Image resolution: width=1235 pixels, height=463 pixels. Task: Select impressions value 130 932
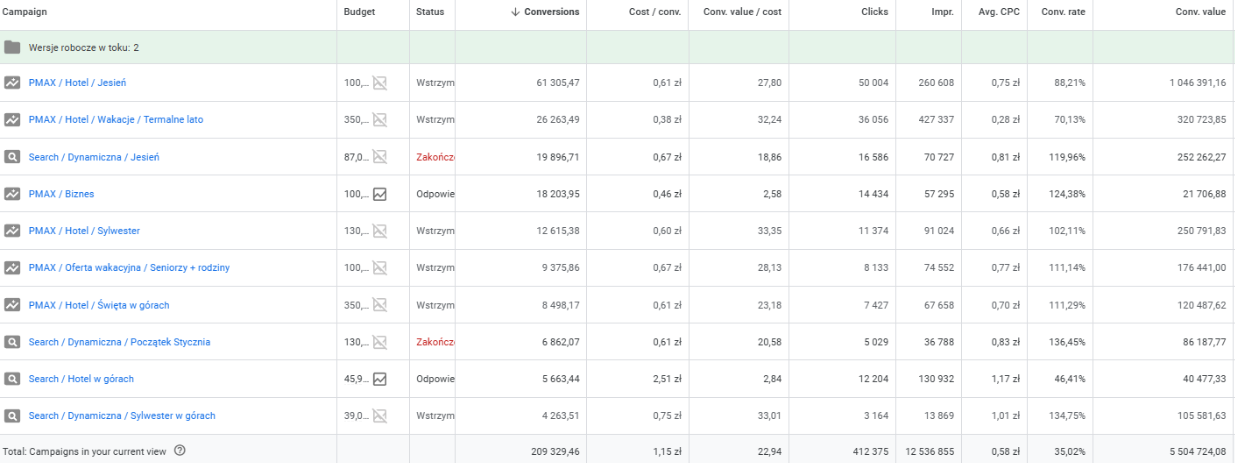(x=936, y=379)
